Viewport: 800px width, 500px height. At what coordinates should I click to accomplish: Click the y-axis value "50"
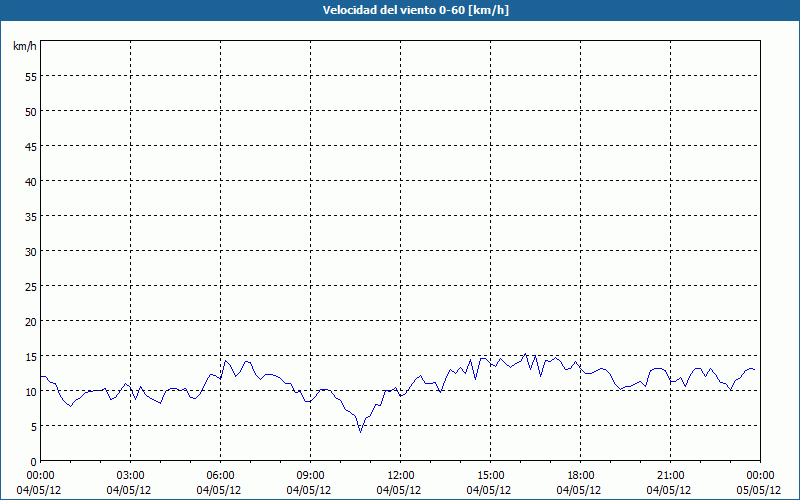pos(31,112)
